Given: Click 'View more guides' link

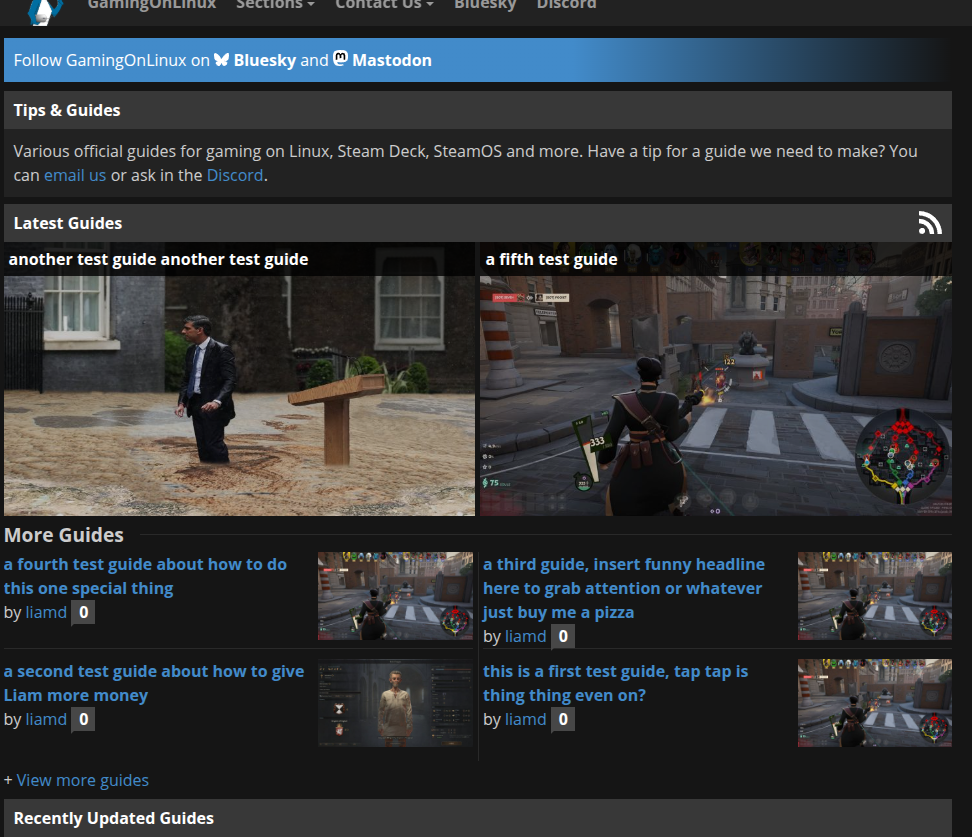Looking at the screenshot, I should (82, 780).
